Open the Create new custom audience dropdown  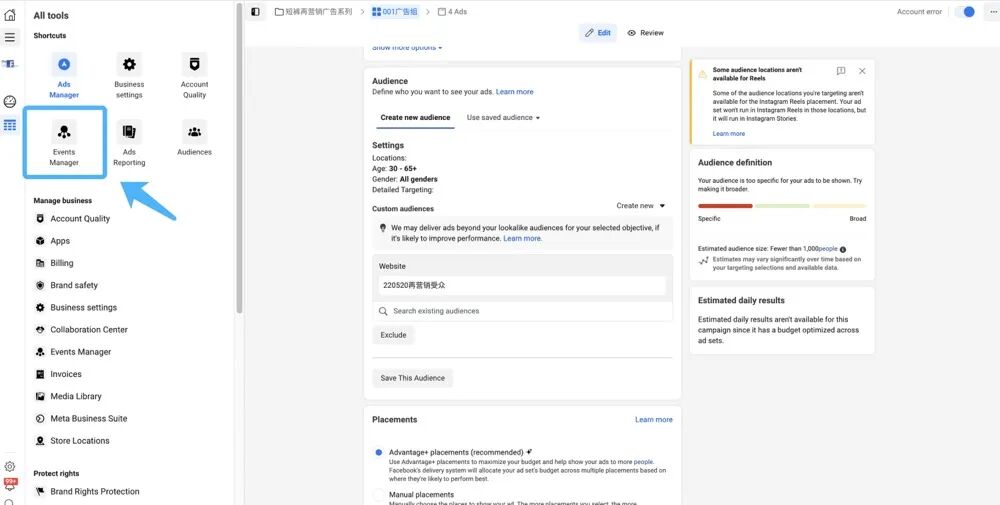click(x=640, y=206)
